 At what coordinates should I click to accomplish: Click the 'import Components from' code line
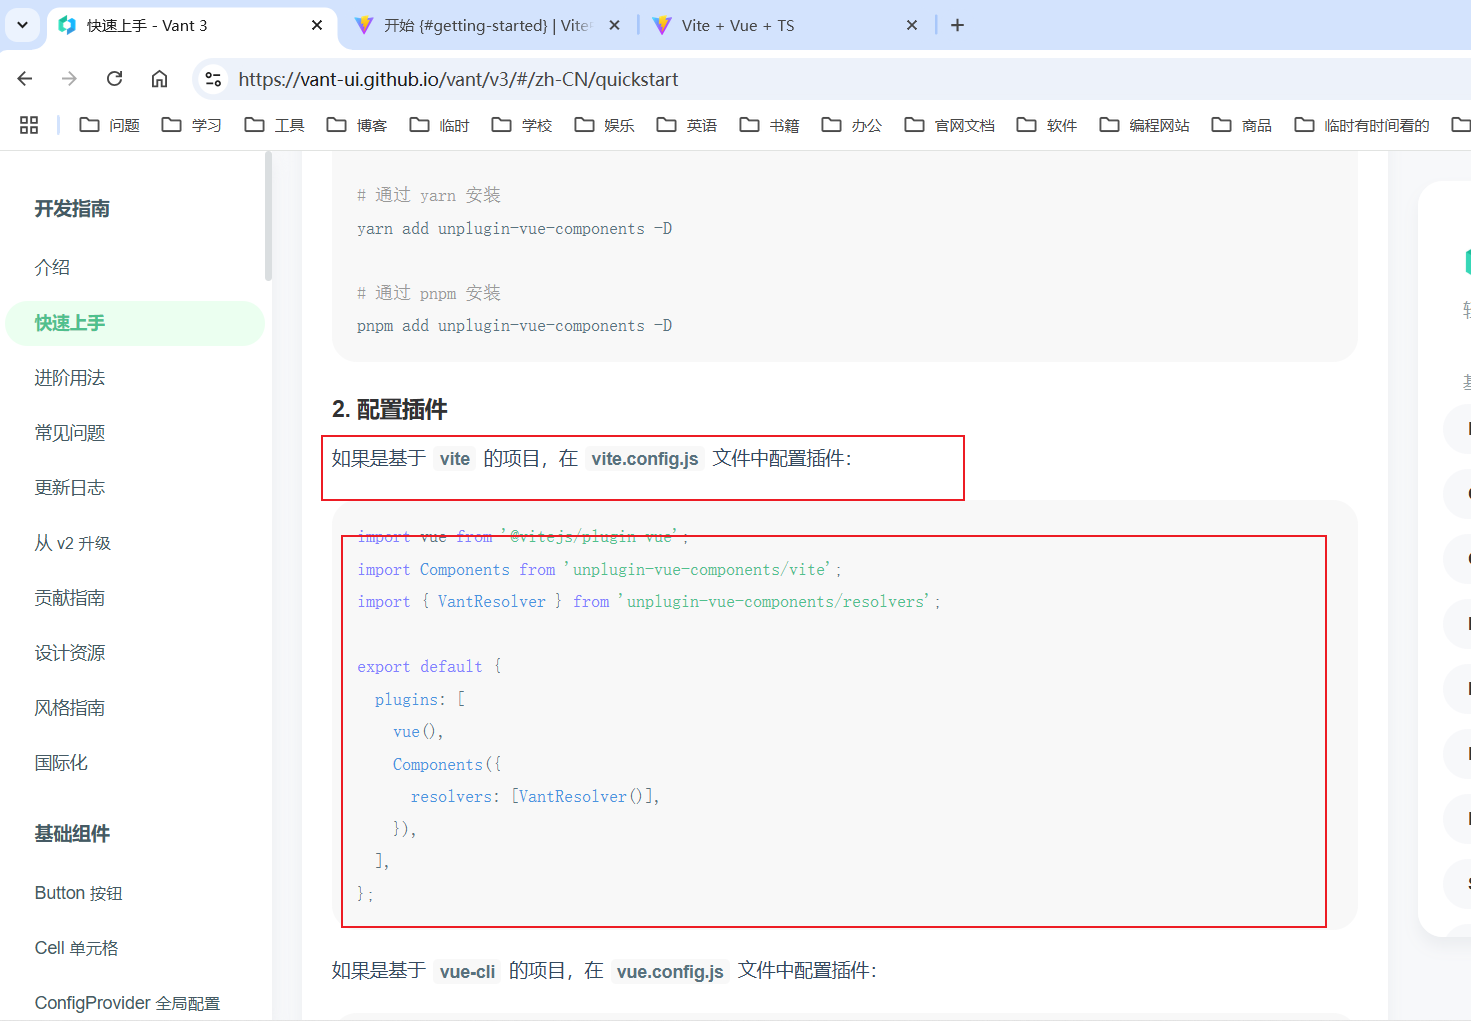pyautogui.click(x=599, y=570)
